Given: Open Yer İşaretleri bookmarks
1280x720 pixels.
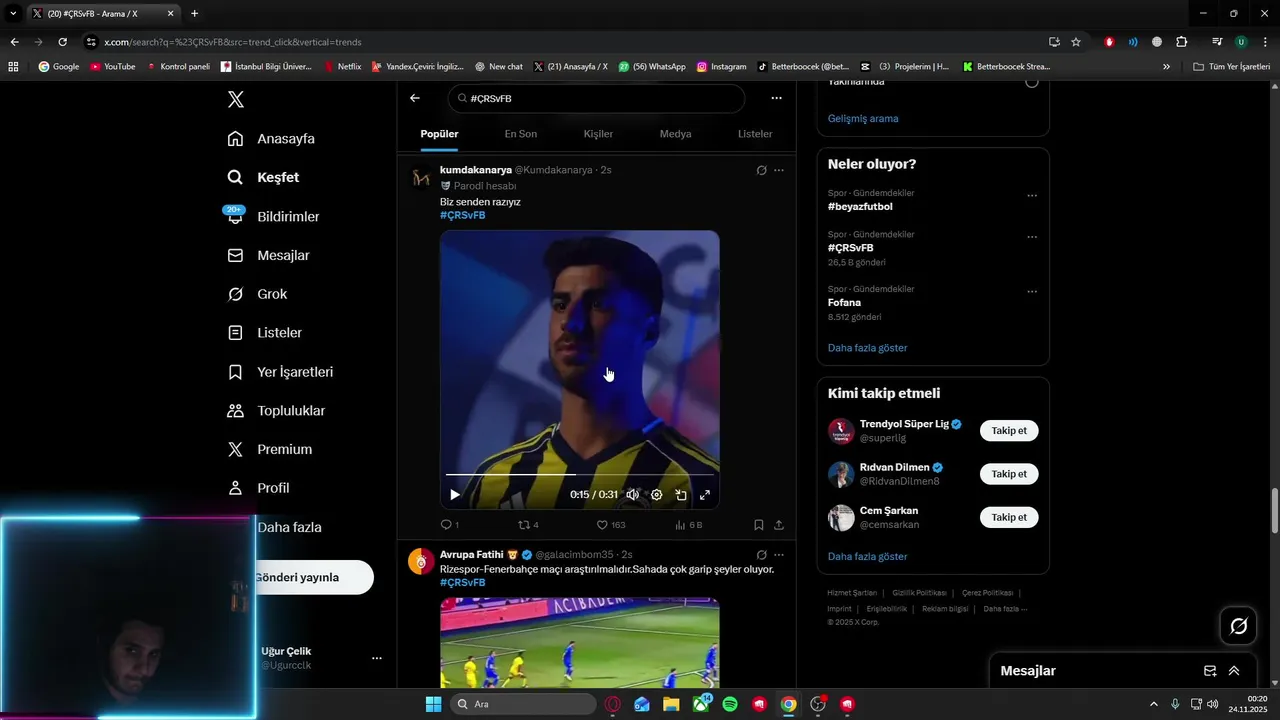Looking at the screenshot, I should (x=280, y=372).
